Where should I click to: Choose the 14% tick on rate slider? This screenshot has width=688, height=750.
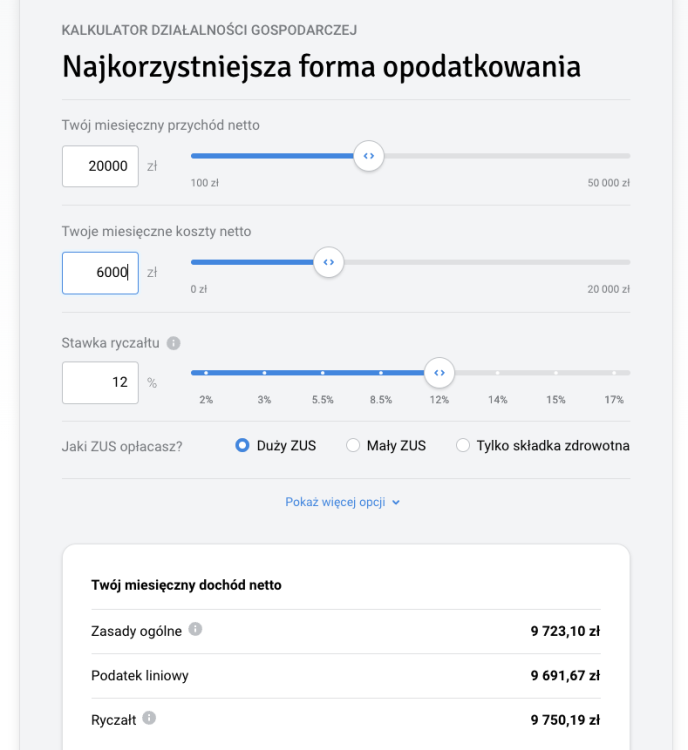(497, 373)
